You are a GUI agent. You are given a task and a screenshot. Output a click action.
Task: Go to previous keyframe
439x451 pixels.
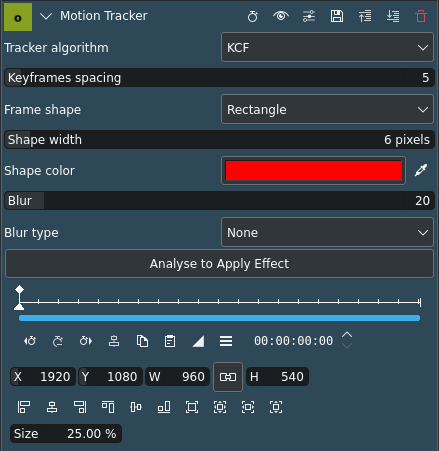coord(30,341)
